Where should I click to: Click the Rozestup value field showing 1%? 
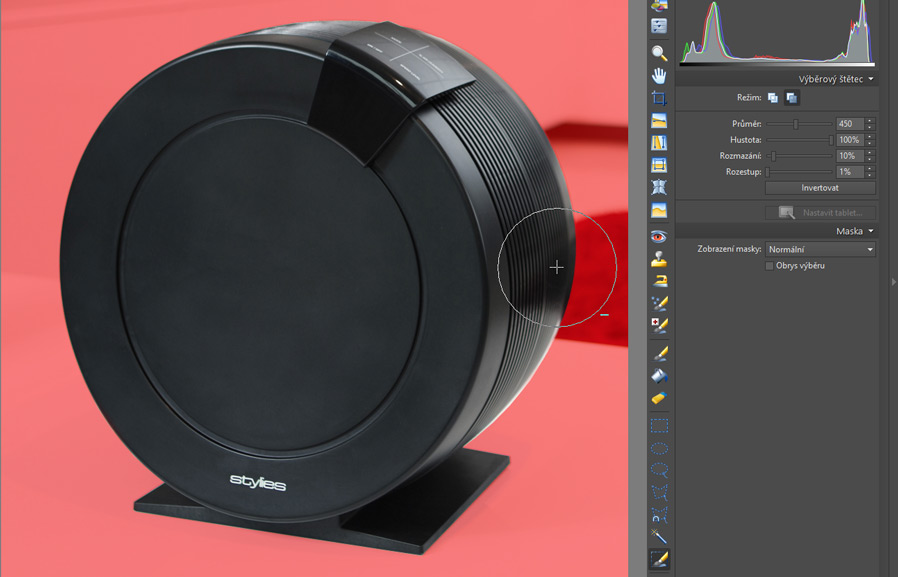pyautogui.click(x=850, y=172)
